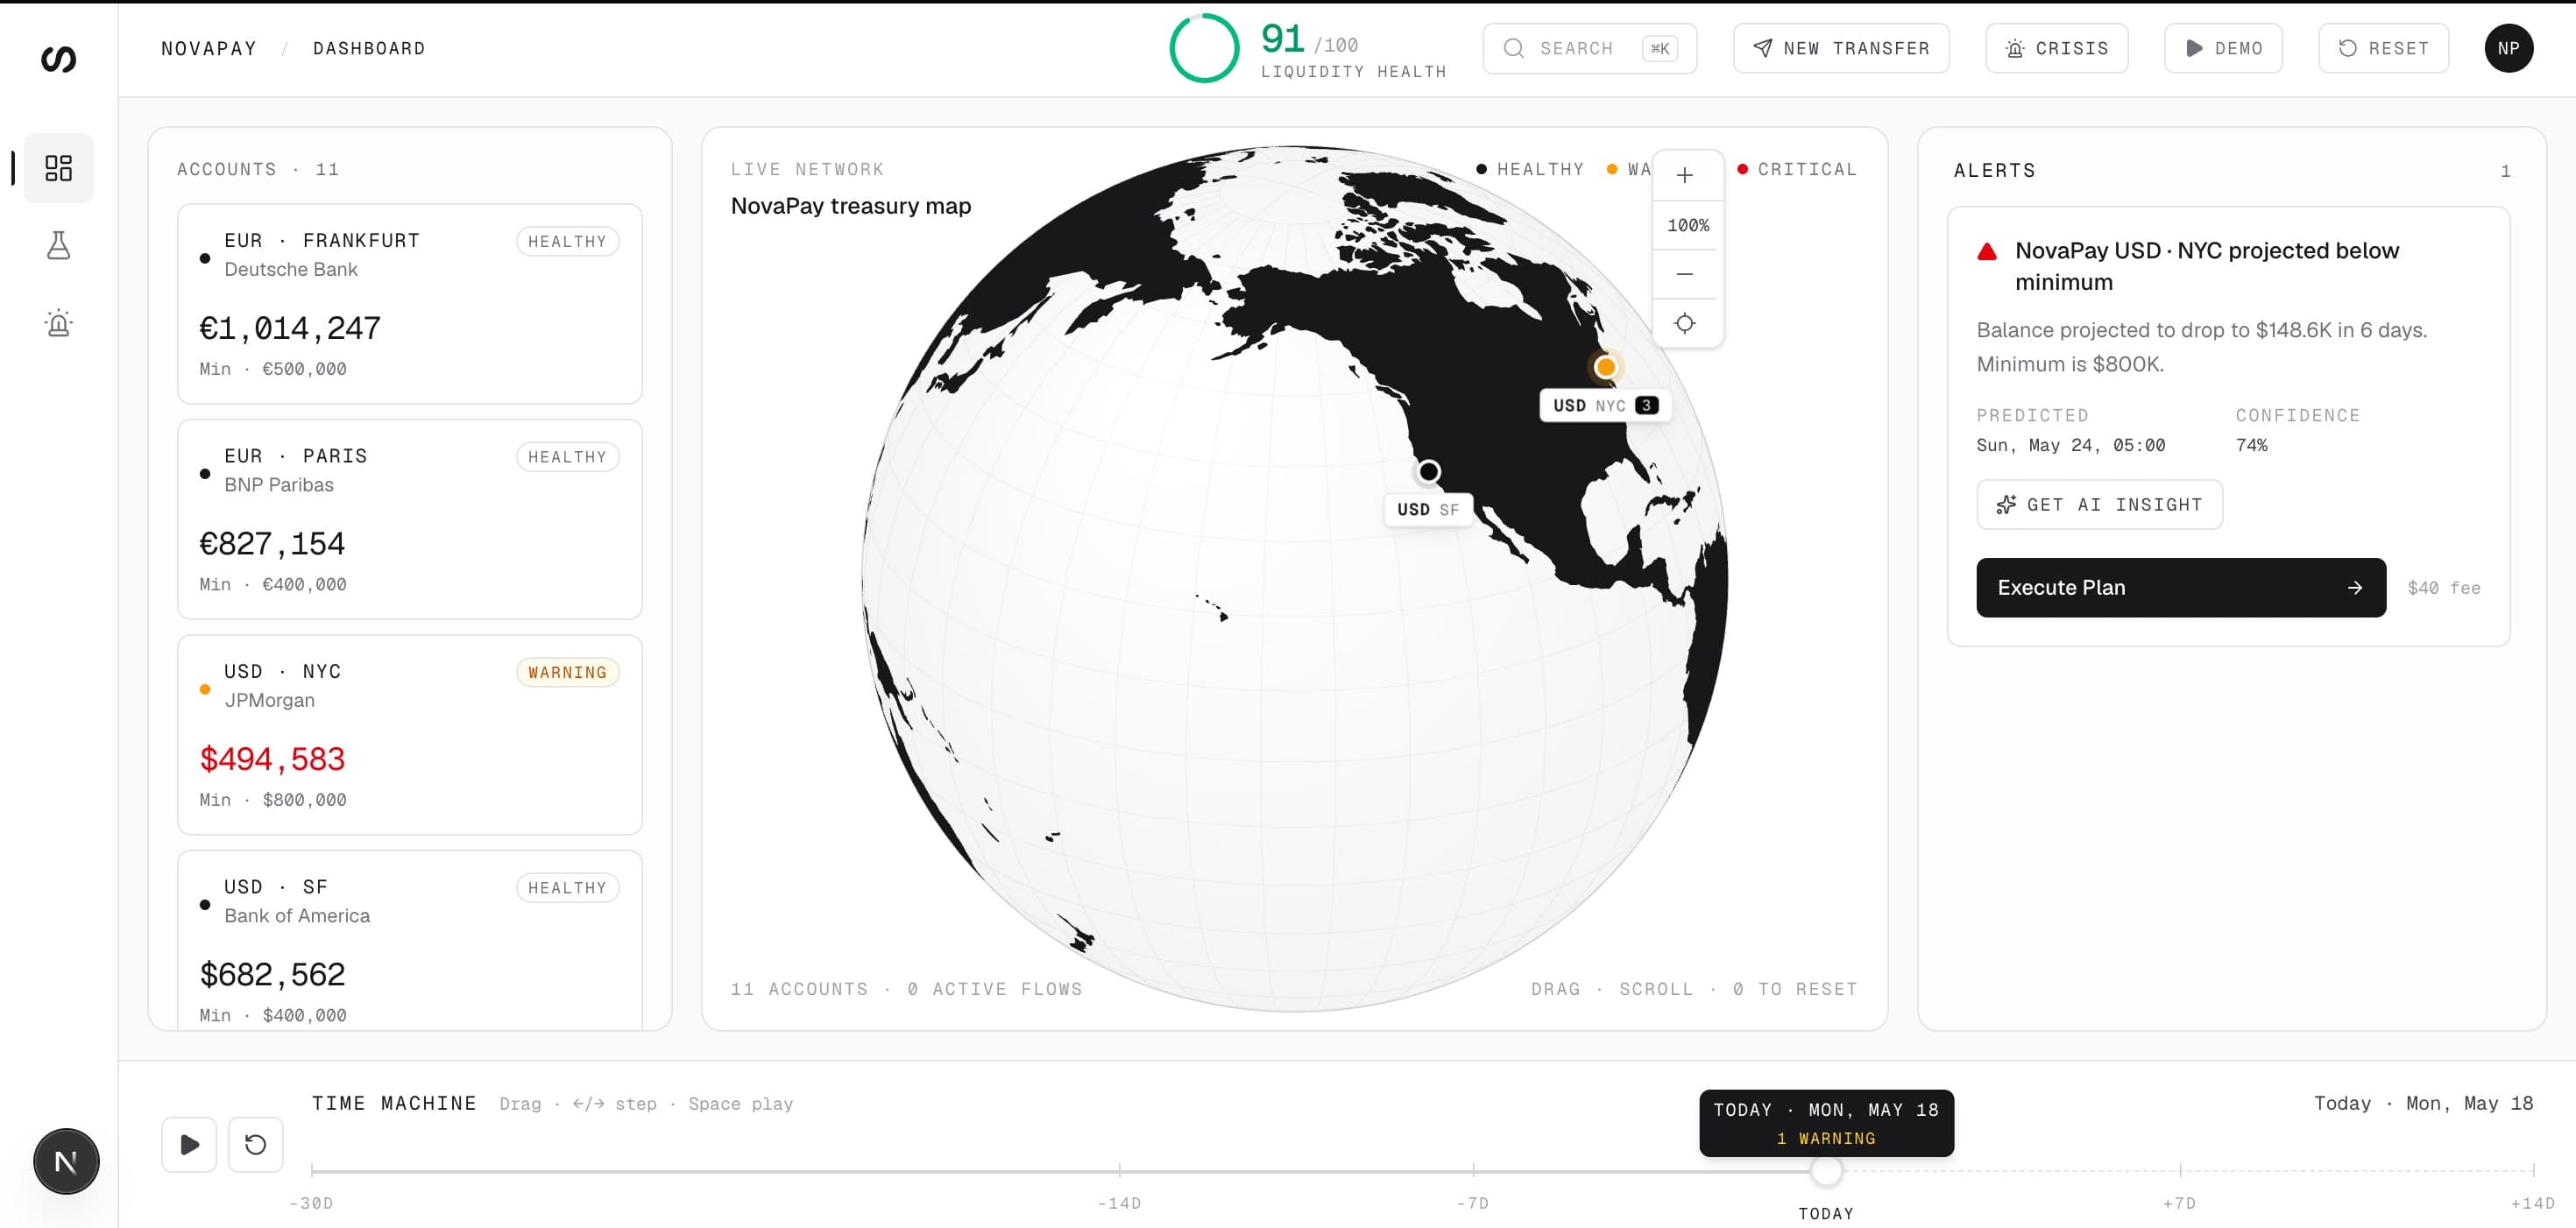Click the HEALTHY legend item

[1530, 169]
